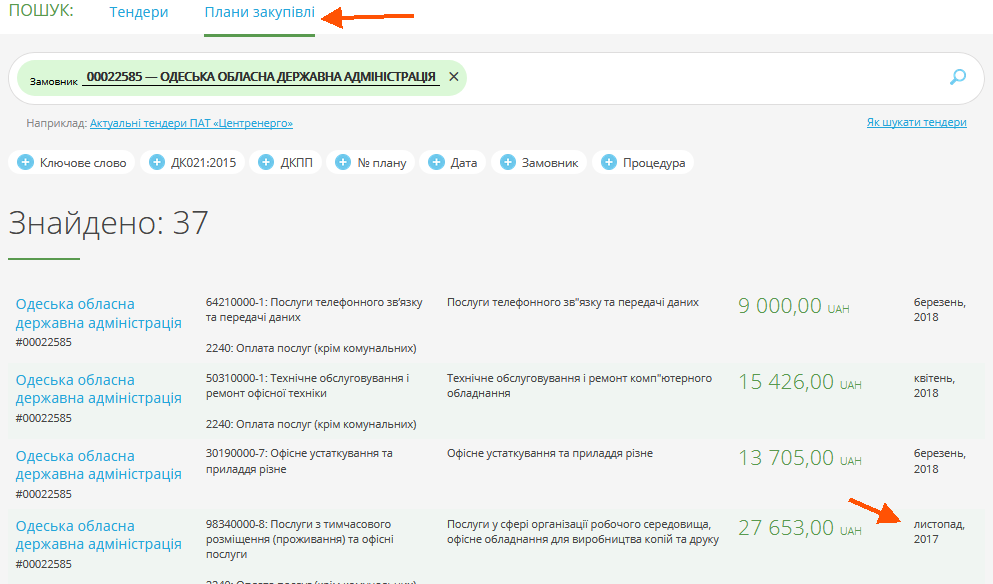This screenshot has width=993, height=584.
Task: Click plus icon on Дата filter
Action: [x=436, y=163]
